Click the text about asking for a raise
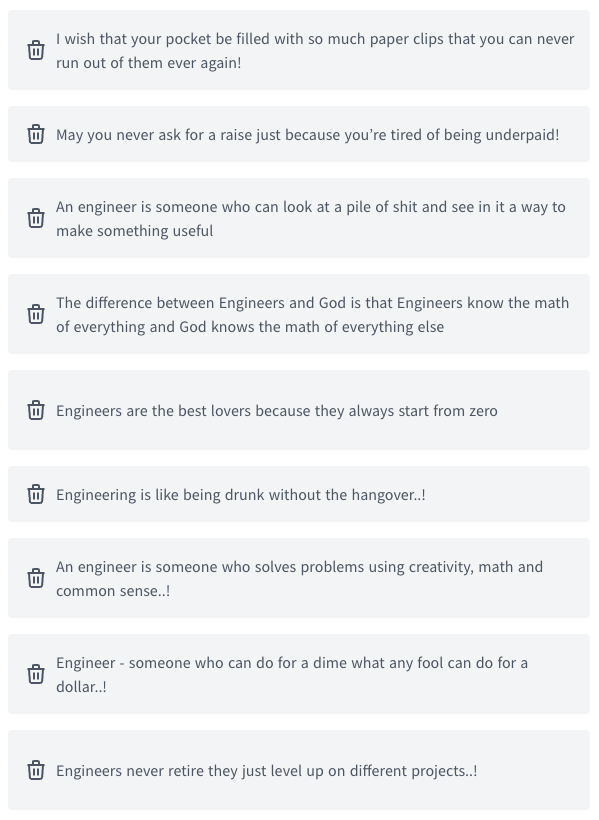 [x=308, y=135]
